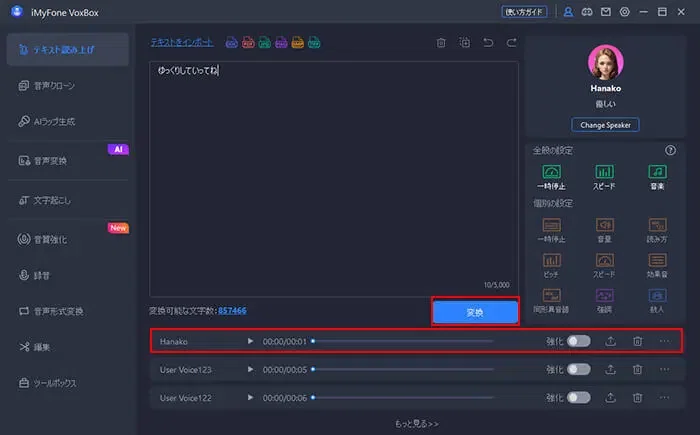Expand the clip list with もっと見る
700x435 pixels.
pos(417,423)
